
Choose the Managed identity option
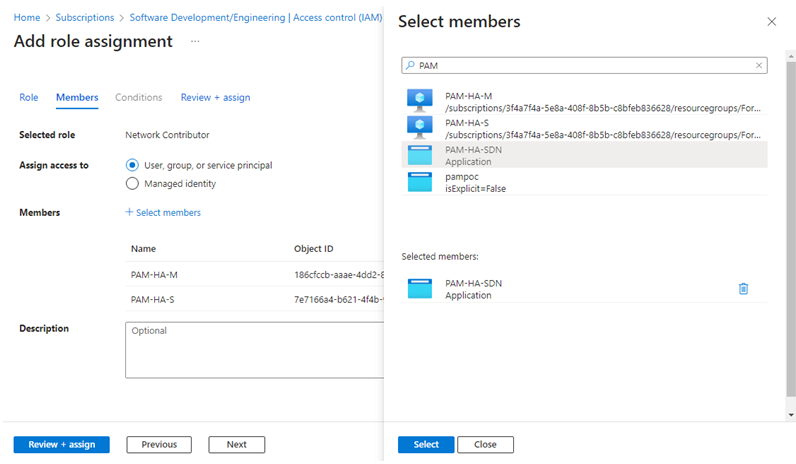click(132, 183)
